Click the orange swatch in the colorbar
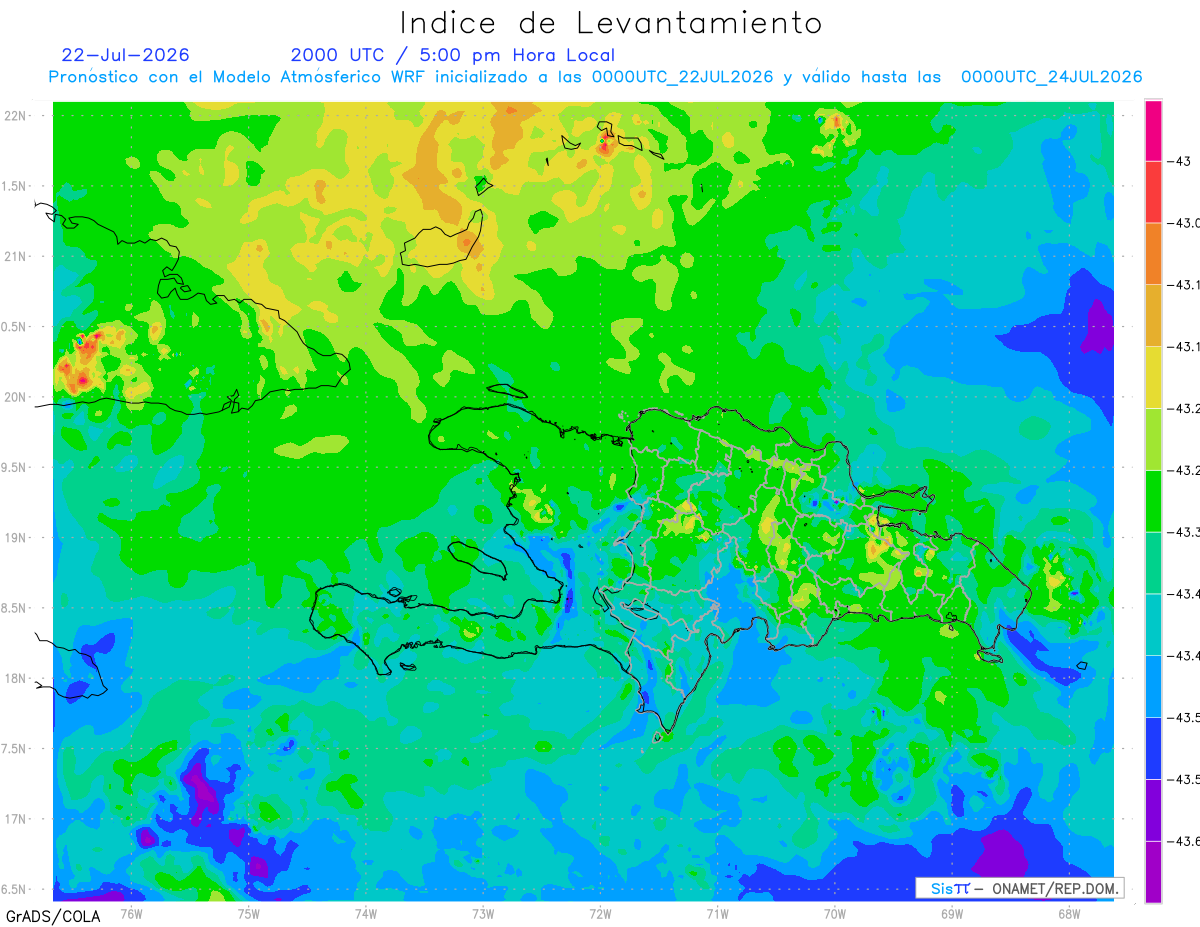 1153,254
